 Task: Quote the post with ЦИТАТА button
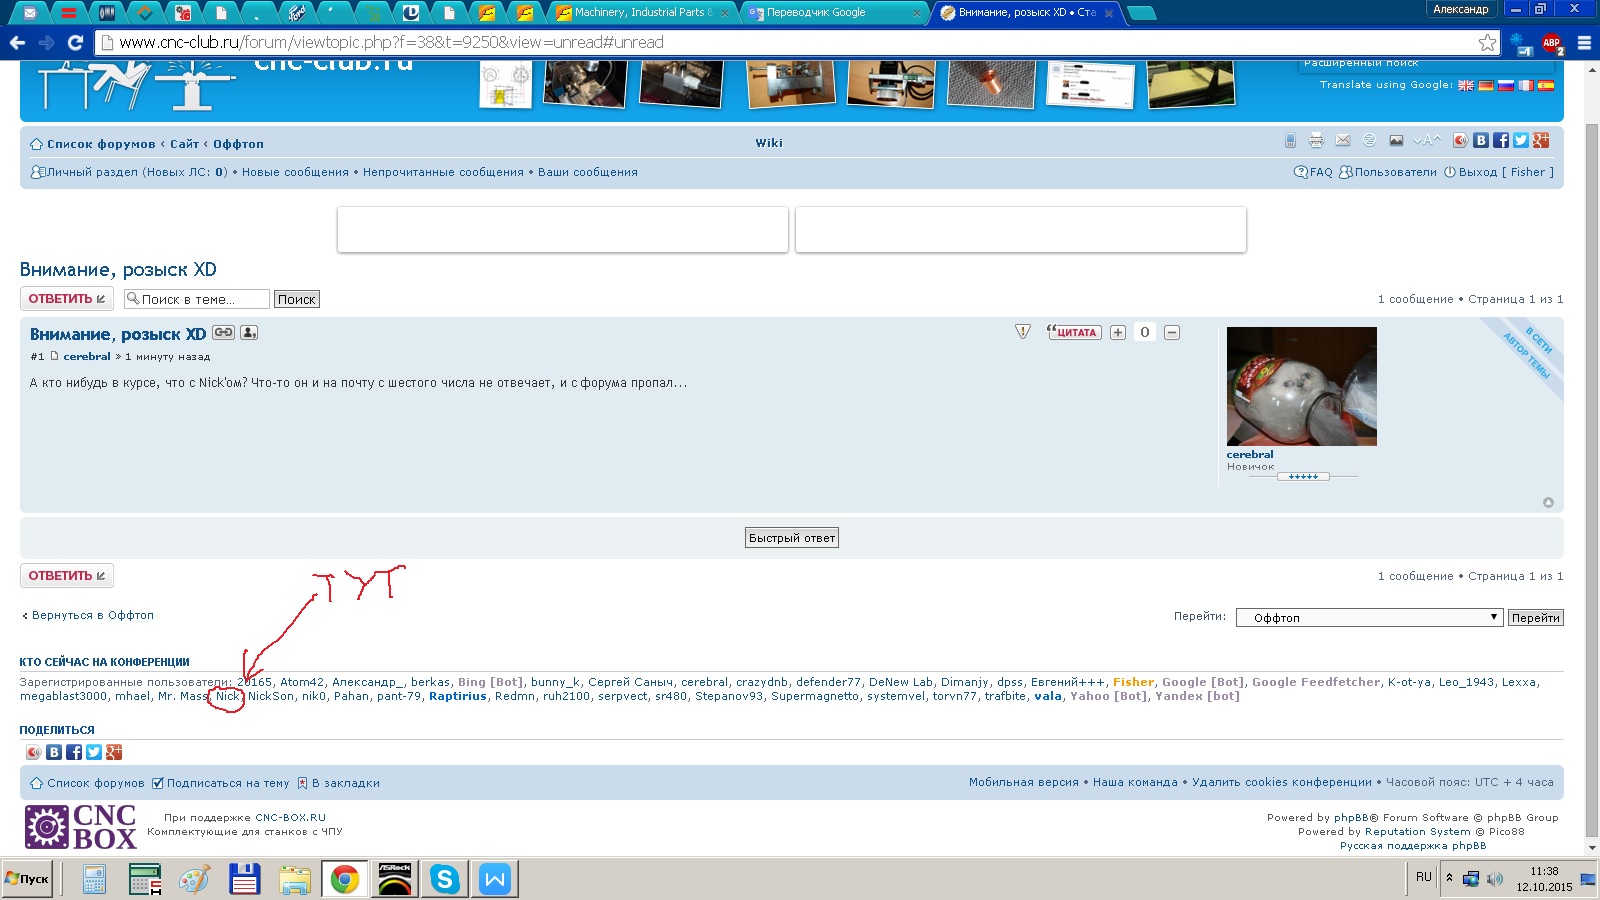point(1073,332)
